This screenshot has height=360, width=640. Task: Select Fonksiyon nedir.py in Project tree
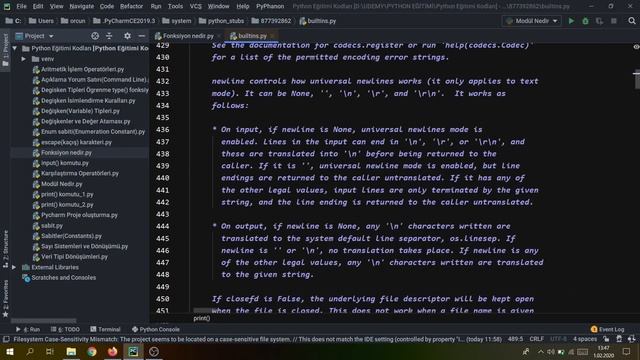click(x=66, y=153)
